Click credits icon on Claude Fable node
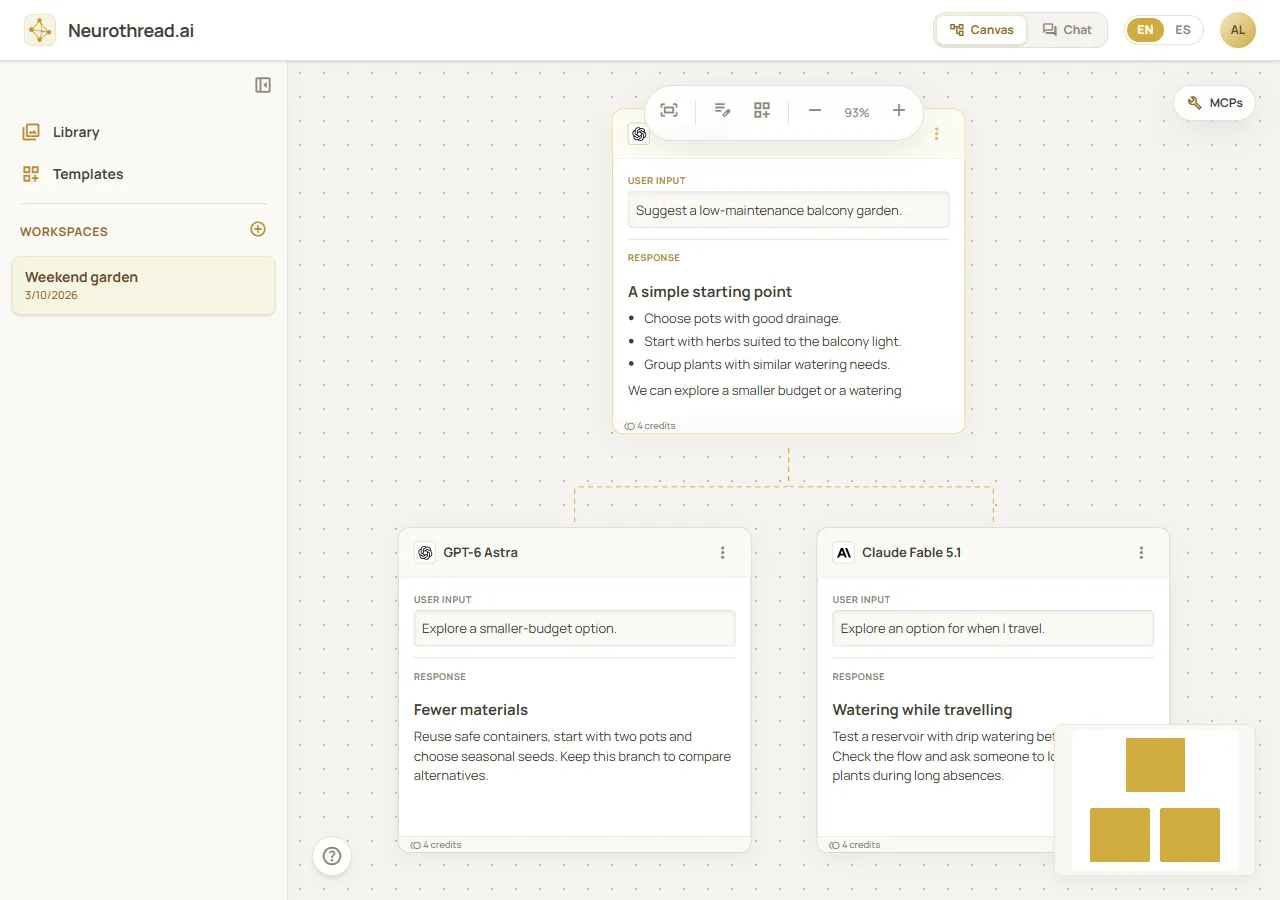 click(x=834, y=845)
